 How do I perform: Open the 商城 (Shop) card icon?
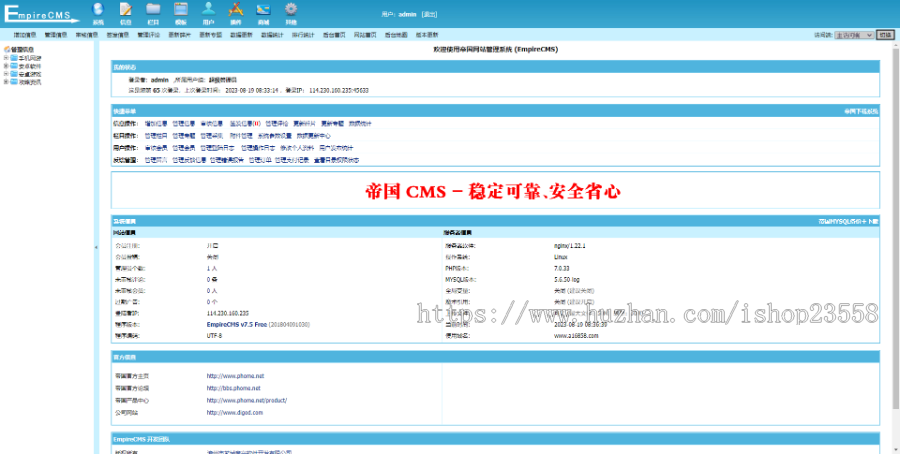(x=263, y=9)
